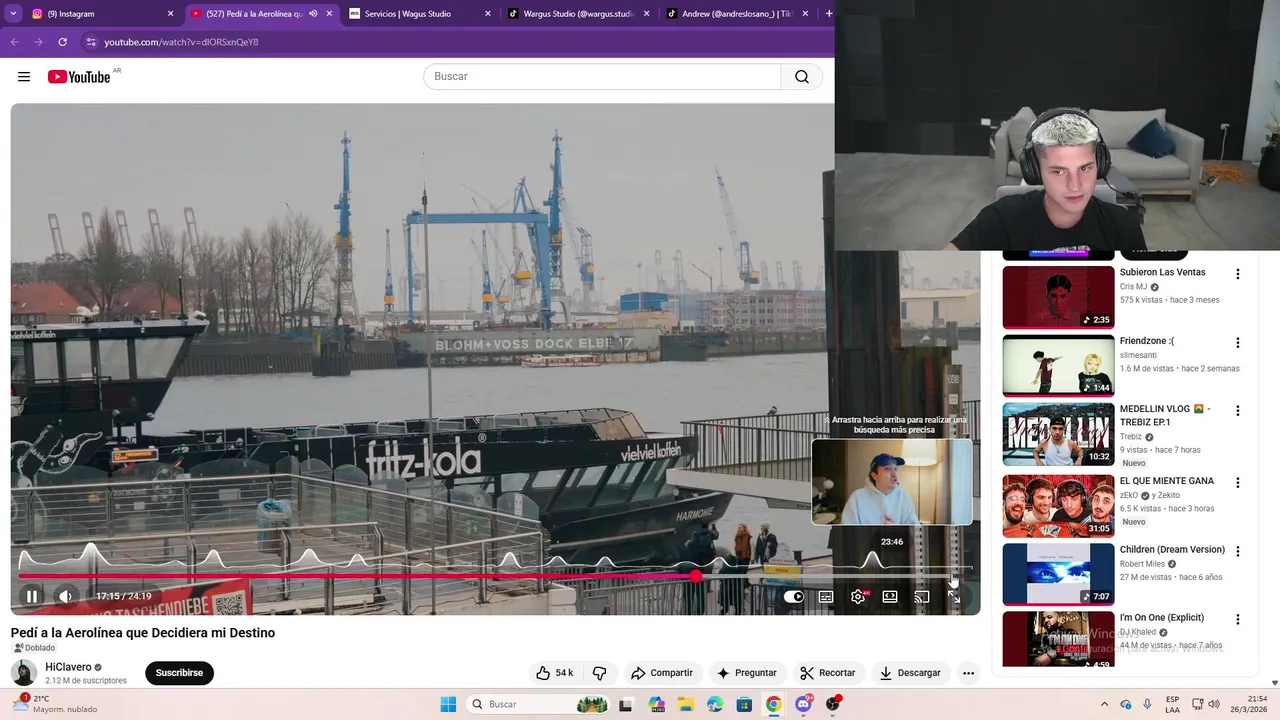Viewport: 1280px width, 720px height.
Task: Click the Doblado badge under the title
Action: [35, 648]
